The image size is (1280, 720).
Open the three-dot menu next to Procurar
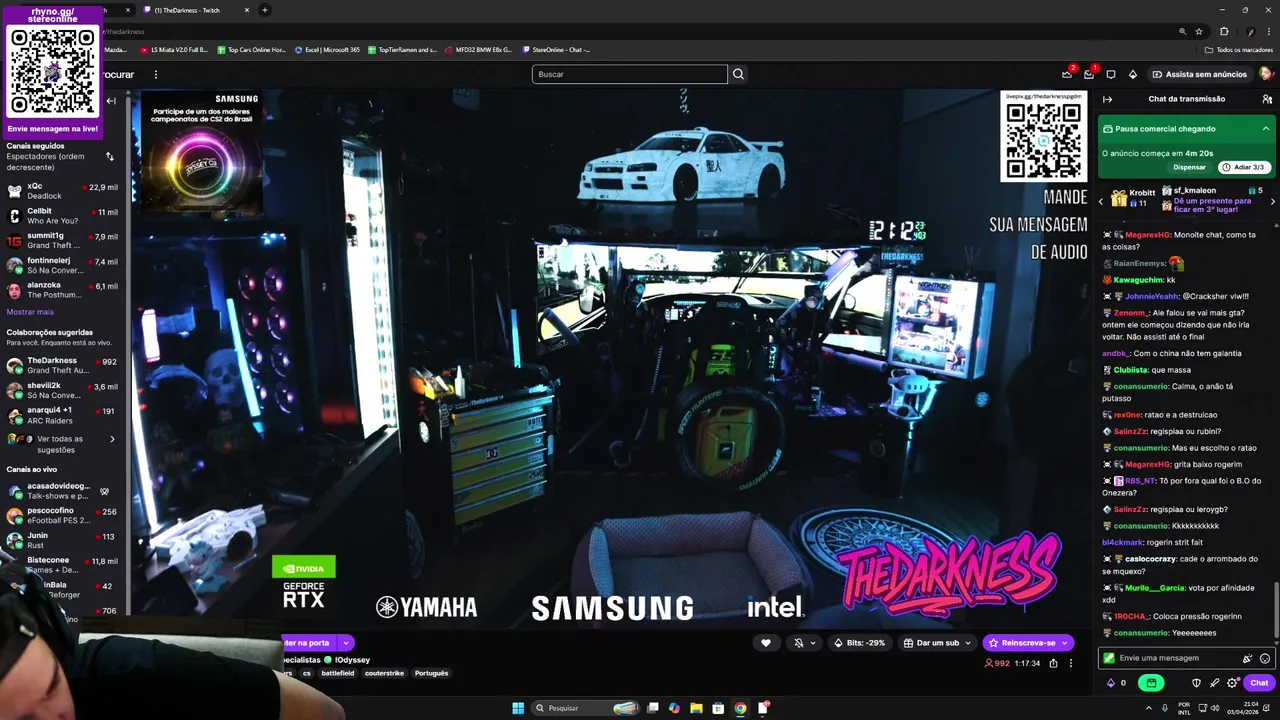click(x=155, y=74)
